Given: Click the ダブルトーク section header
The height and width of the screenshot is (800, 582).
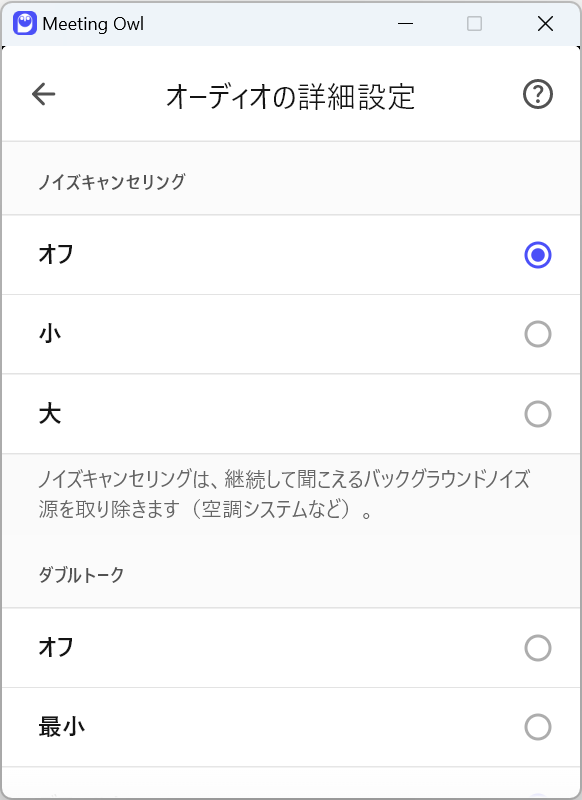Looking at the screenshot, I should [82, 575].
